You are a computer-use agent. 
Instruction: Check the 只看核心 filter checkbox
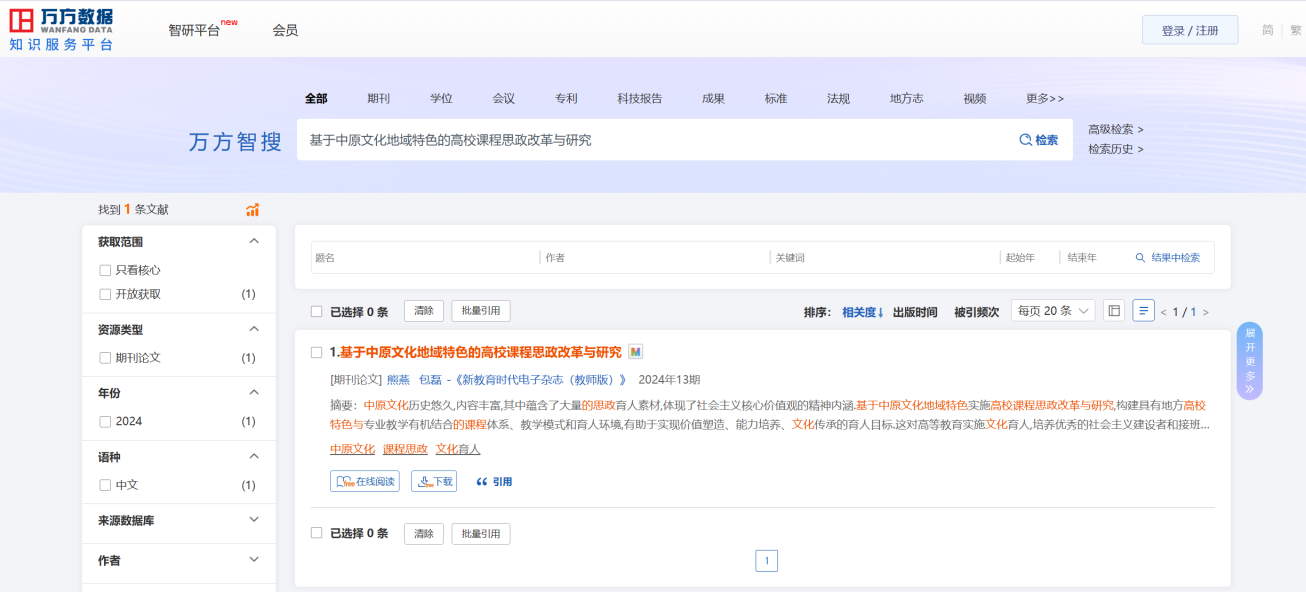pyautogui.click(x=105, y=270)
